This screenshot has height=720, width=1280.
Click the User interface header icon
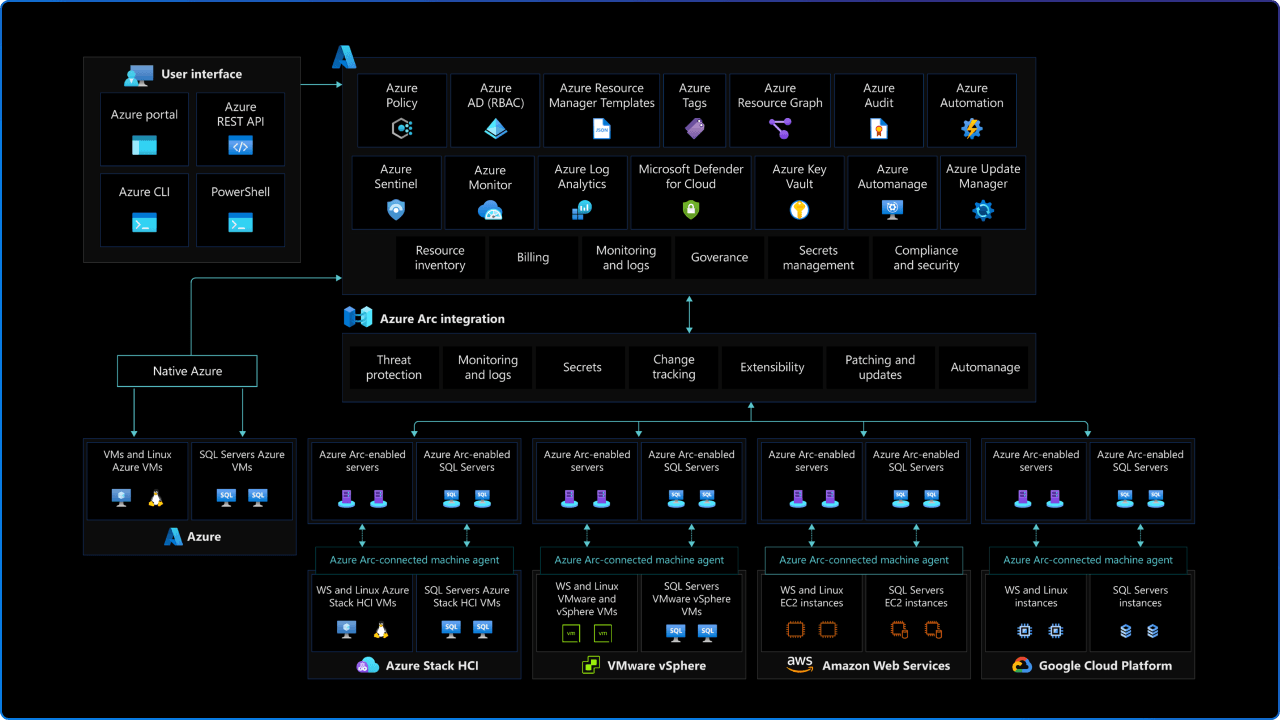pos(138,75)
